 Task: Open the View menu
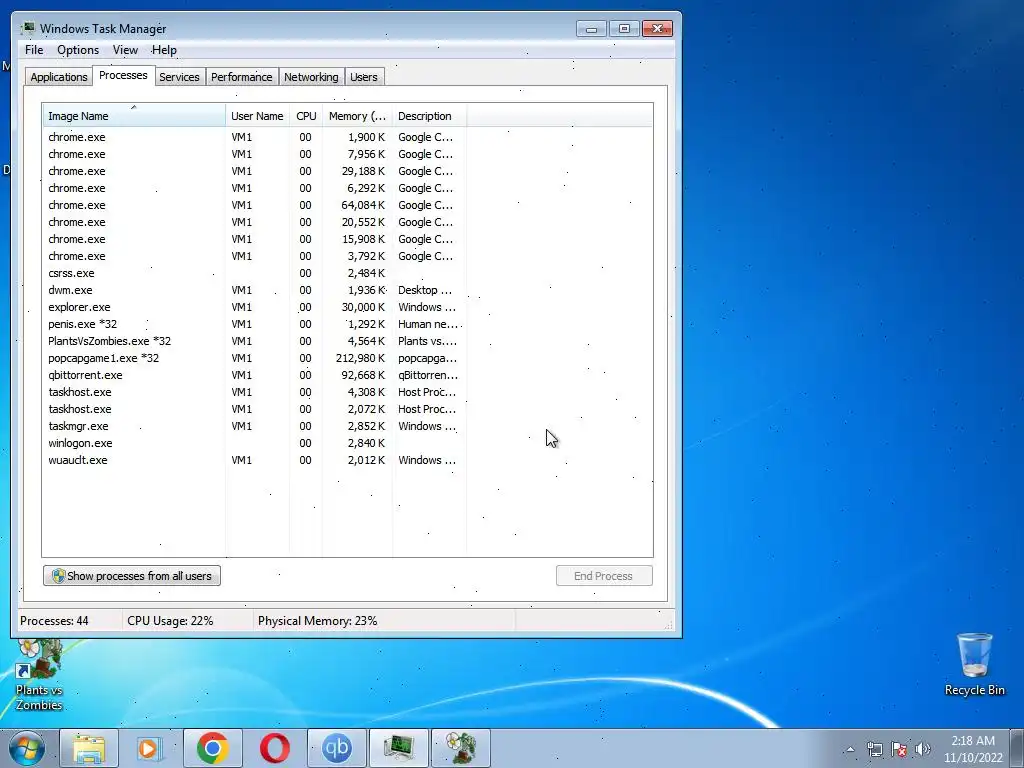click(x=125, y=50)
